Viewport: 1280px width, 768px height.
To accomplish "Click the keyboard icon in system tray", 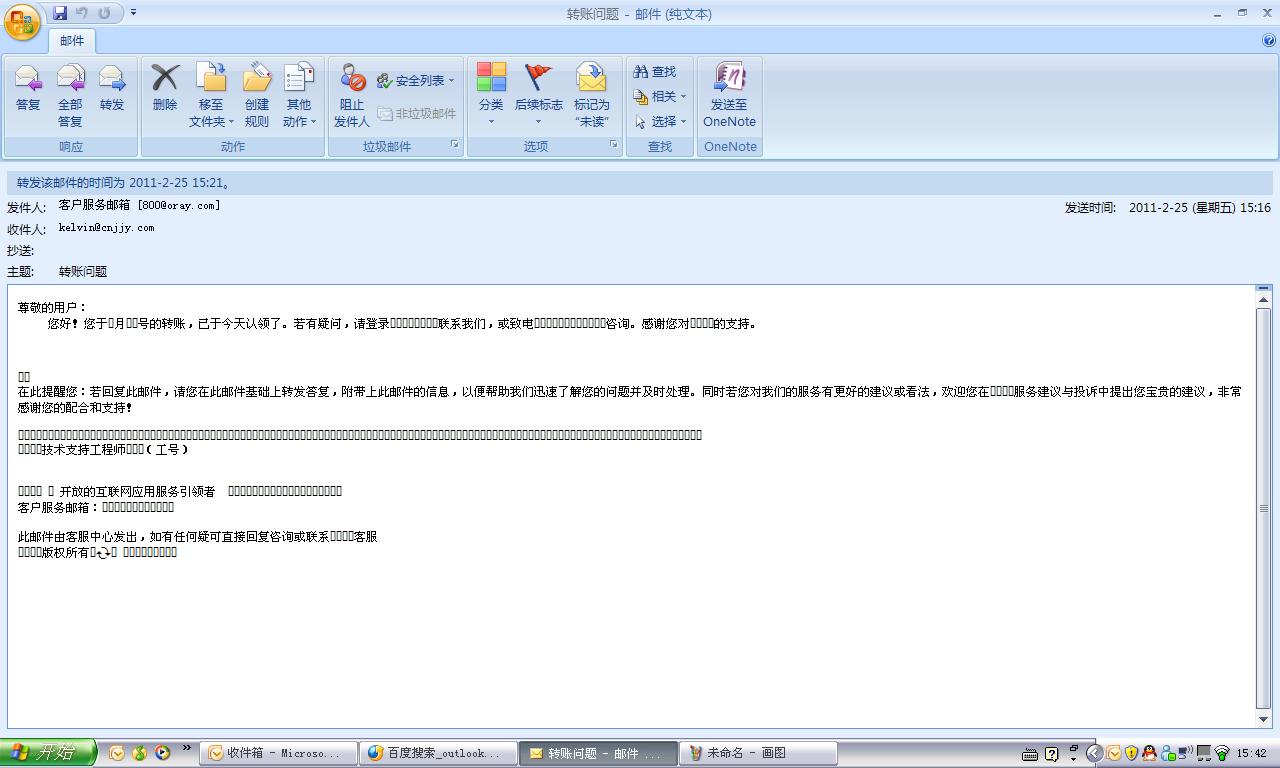I will tap(1030, 753).
